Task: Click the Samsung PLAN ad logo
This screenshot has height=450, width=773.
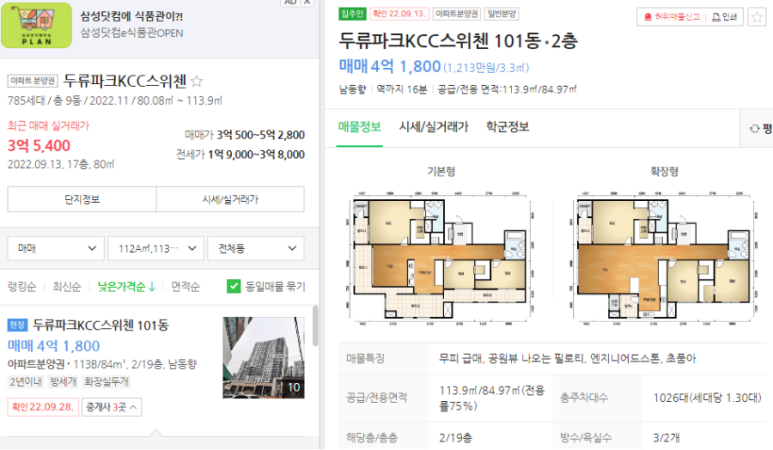Action: 36,25
